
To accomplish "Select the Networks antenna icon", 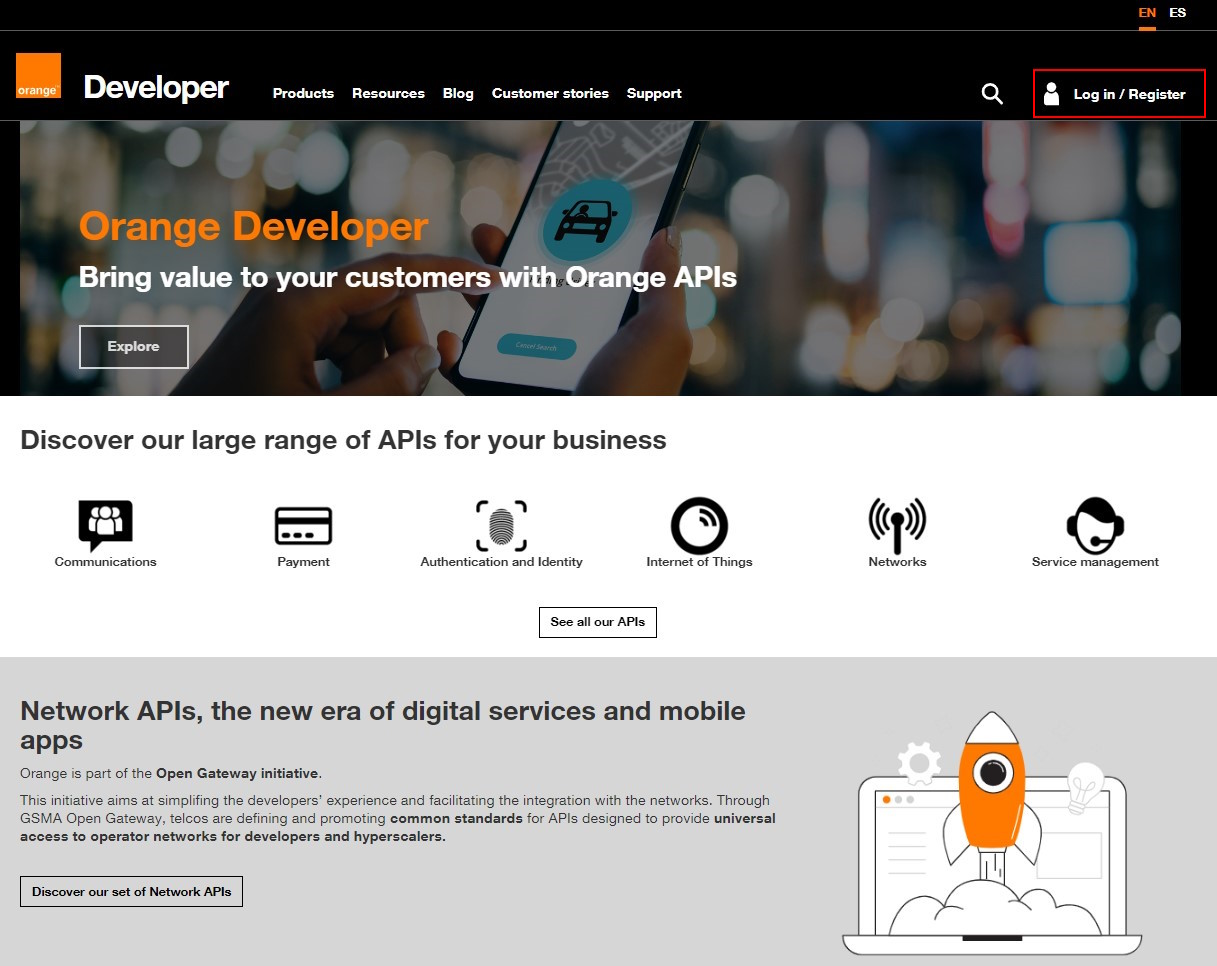I will coord(897,525).
